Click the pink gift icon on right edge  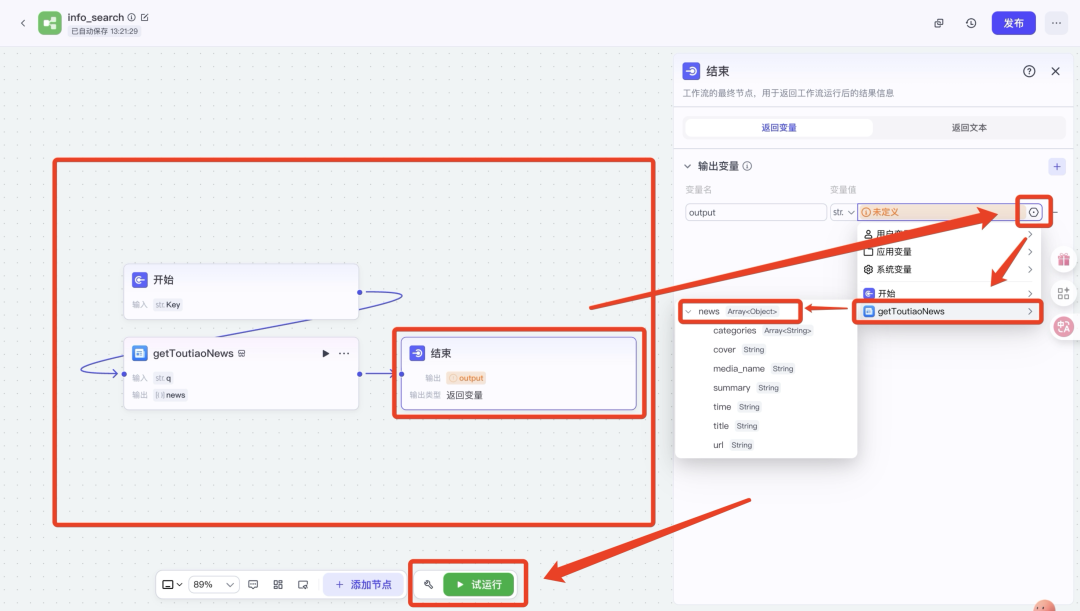(1063, 258)
